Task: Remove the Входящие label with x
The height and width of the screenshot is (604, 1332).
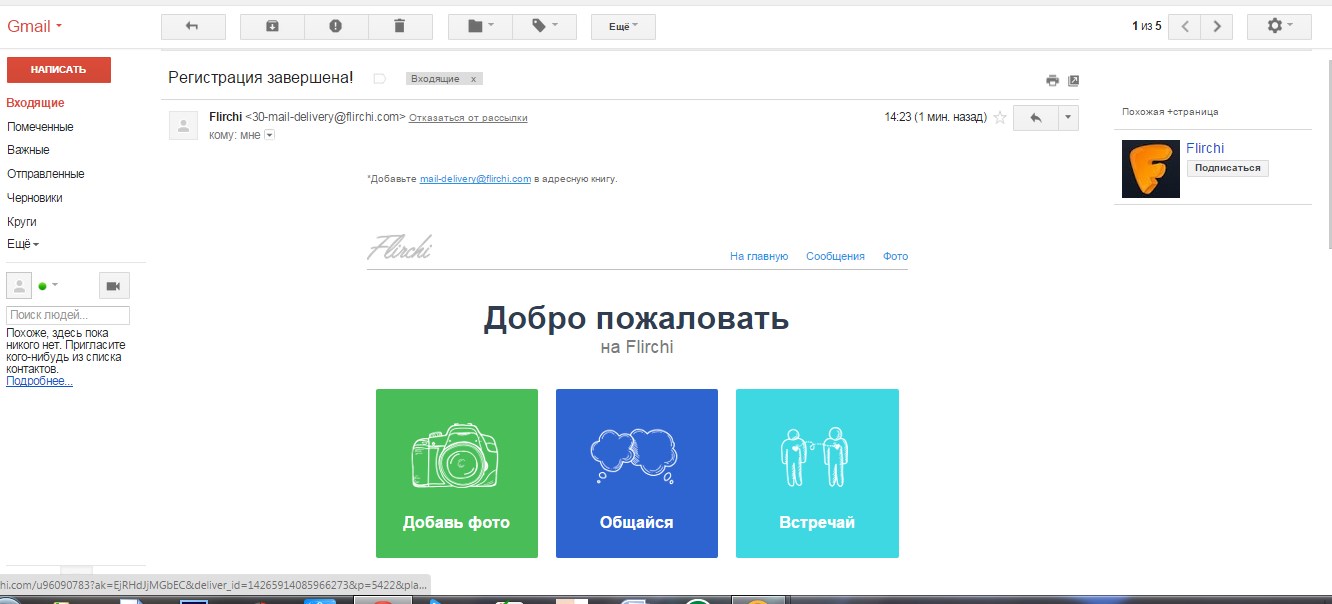Action: click(473, 78)
